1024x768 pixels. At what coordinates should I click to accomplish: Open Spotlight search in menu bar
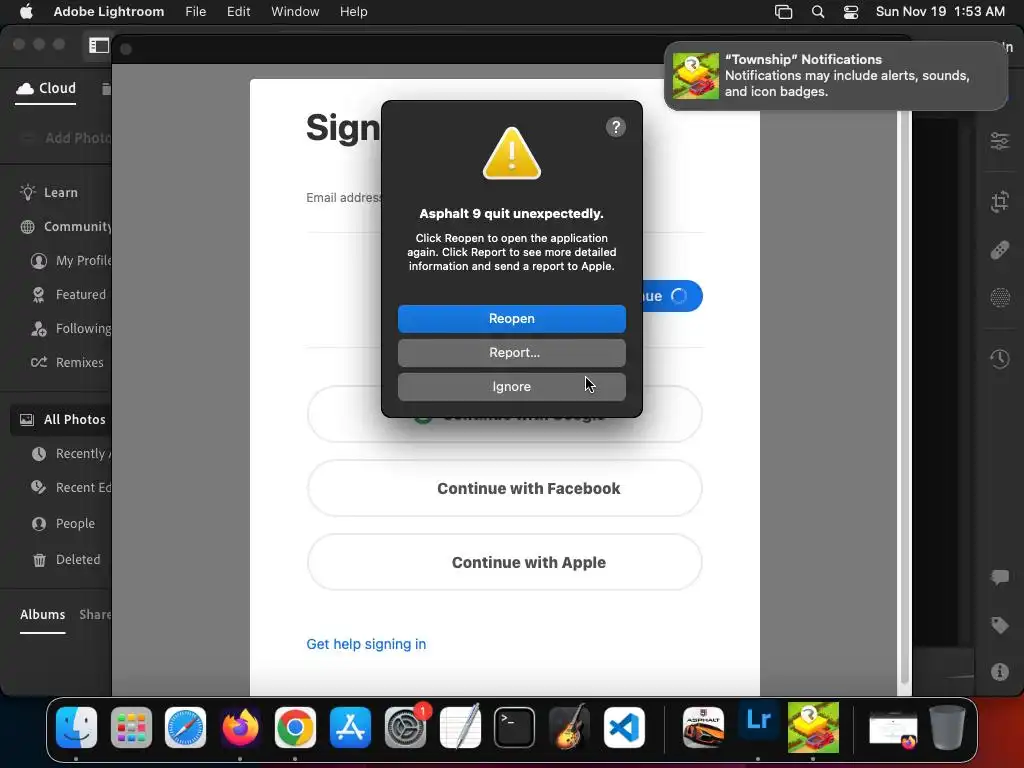point(818,12)
